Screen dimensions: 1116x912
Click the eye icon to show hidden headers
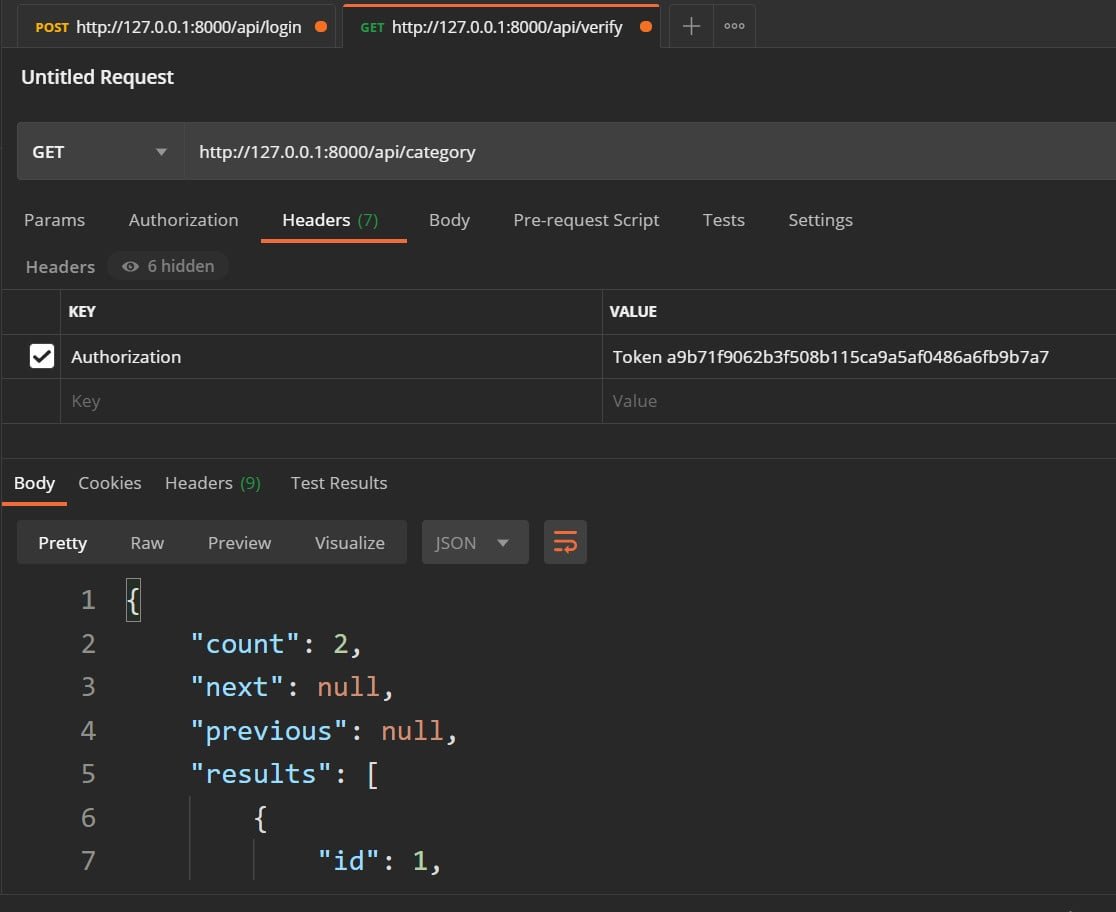(130, 266)
